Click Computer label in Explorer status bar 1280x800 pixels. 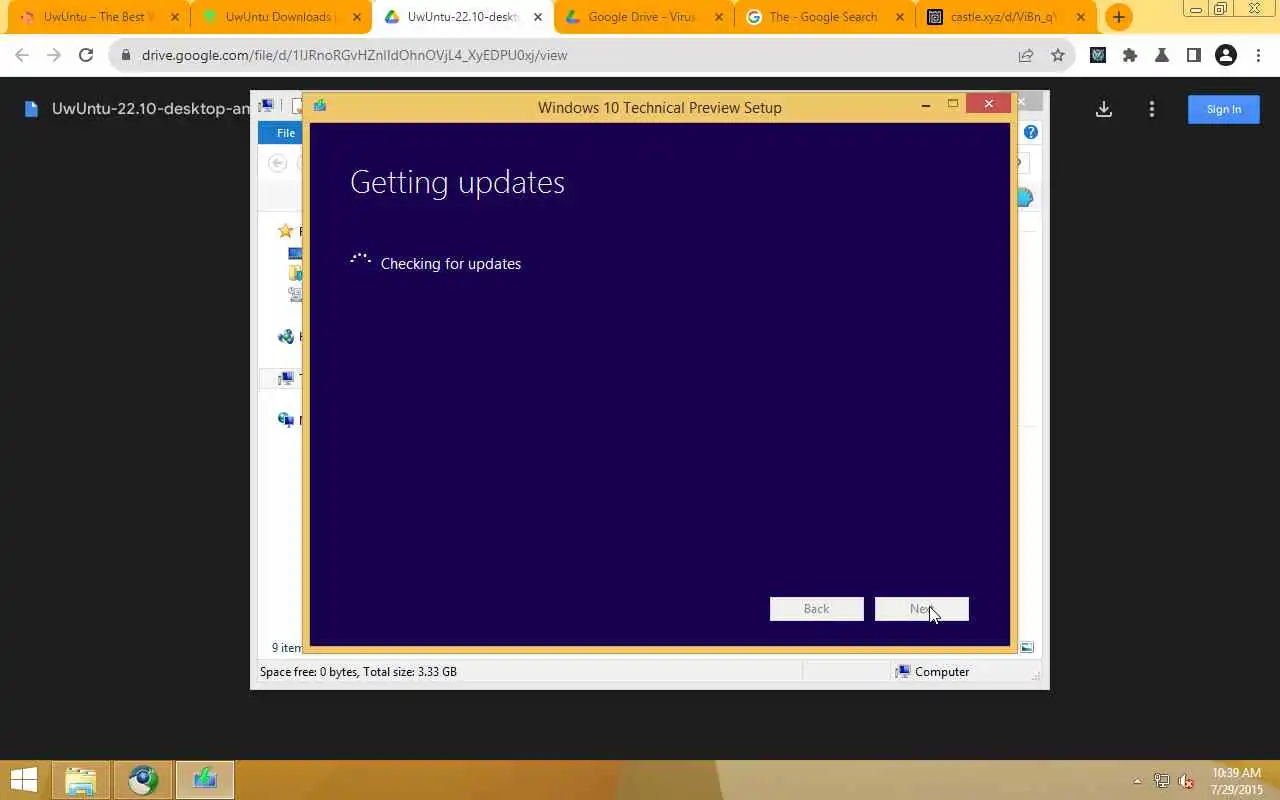click(942, 672)
